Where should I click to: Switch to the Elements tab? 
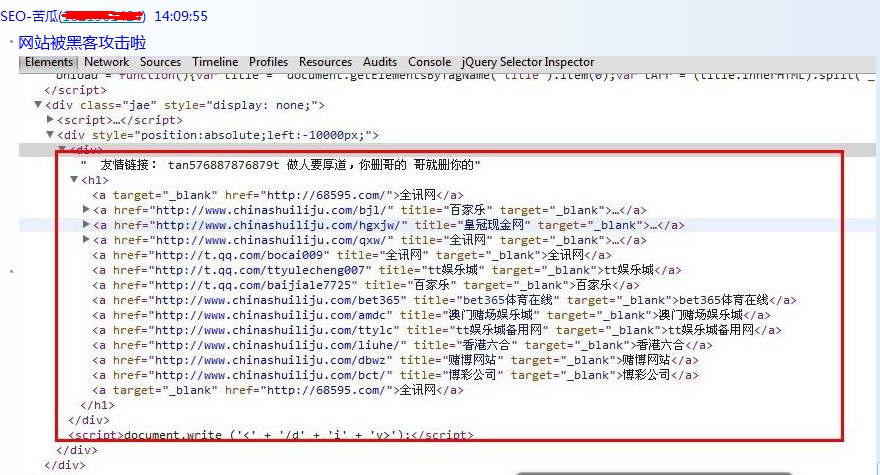tap(49, 62)
